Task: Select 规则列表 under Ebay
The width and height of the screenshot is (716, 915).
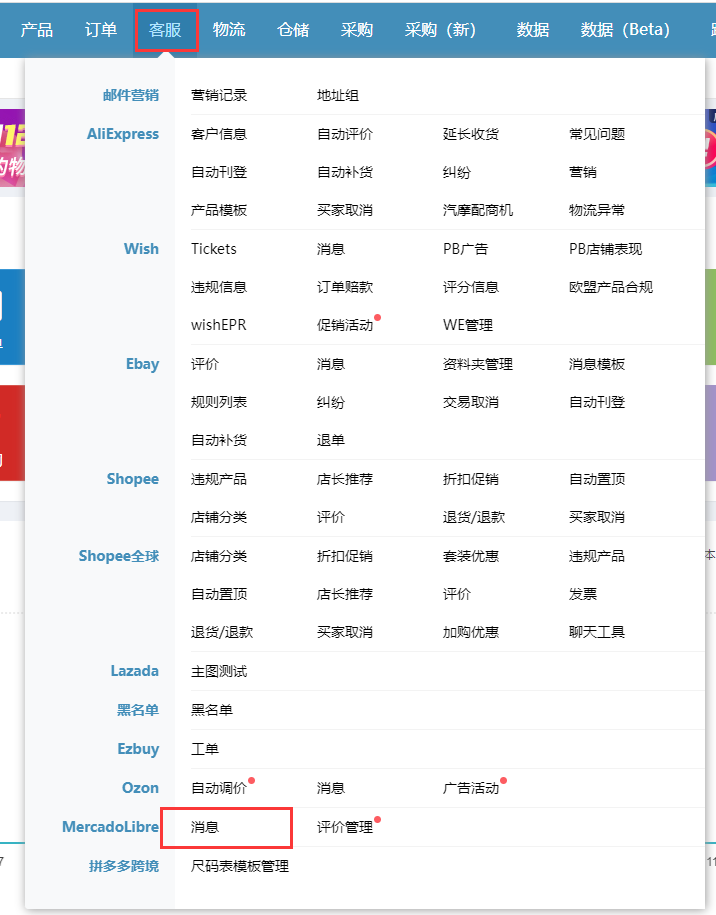Action: (x=219, y=402)
